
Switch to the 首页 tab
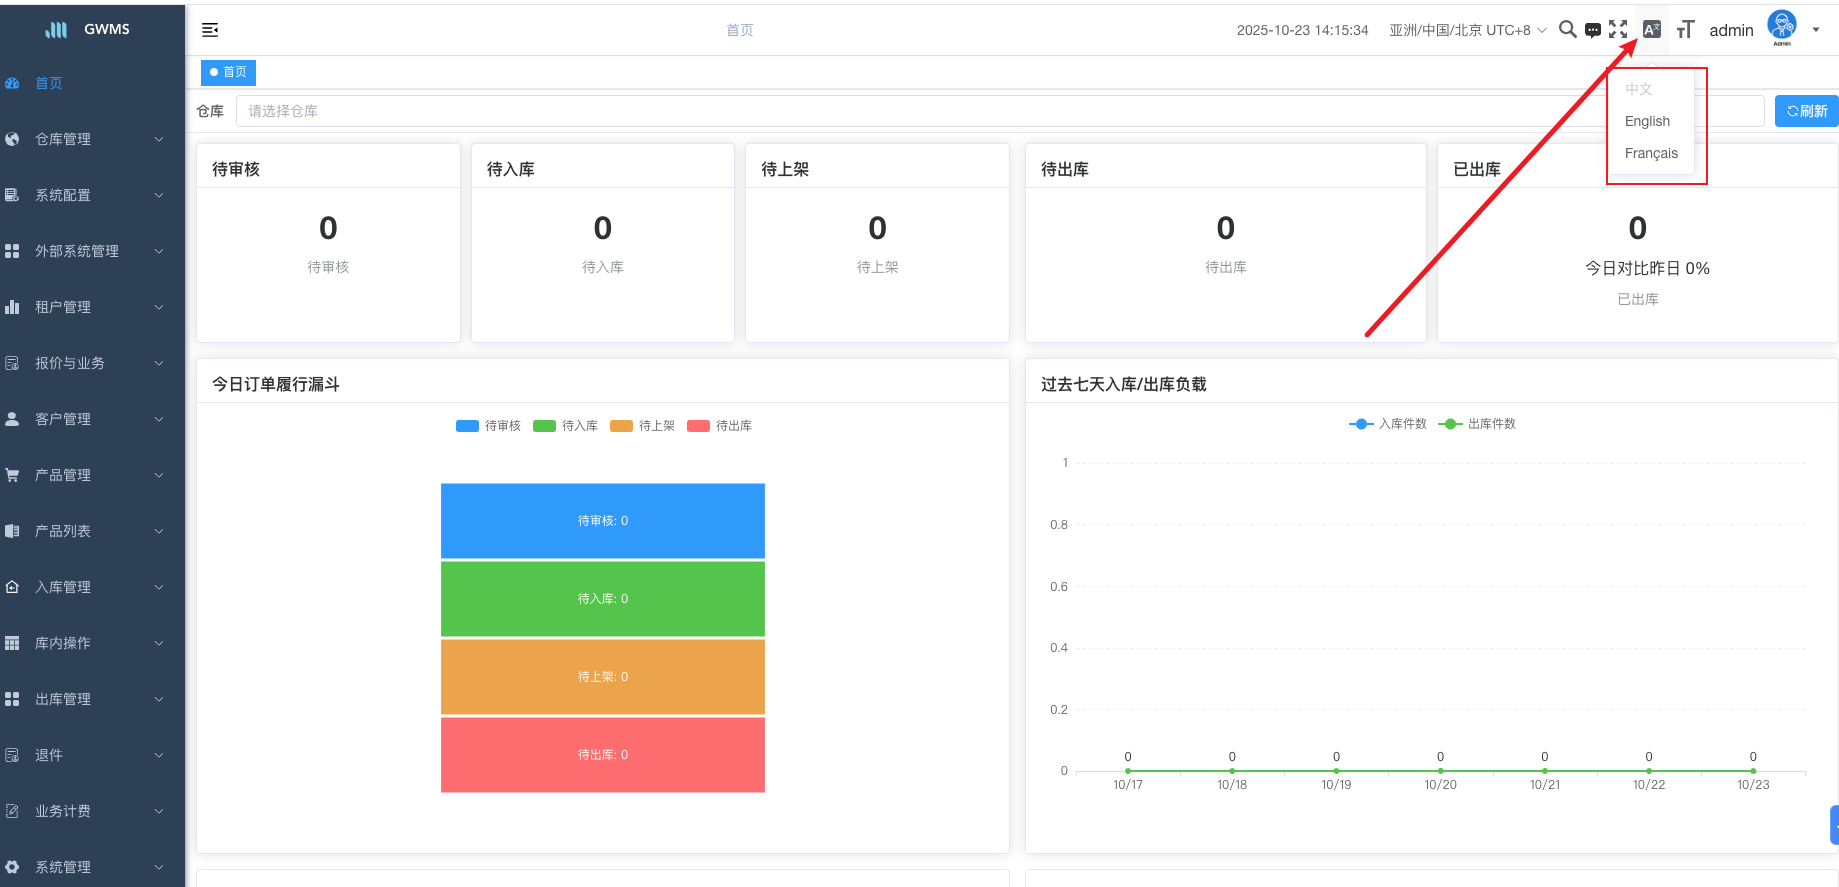229,72
